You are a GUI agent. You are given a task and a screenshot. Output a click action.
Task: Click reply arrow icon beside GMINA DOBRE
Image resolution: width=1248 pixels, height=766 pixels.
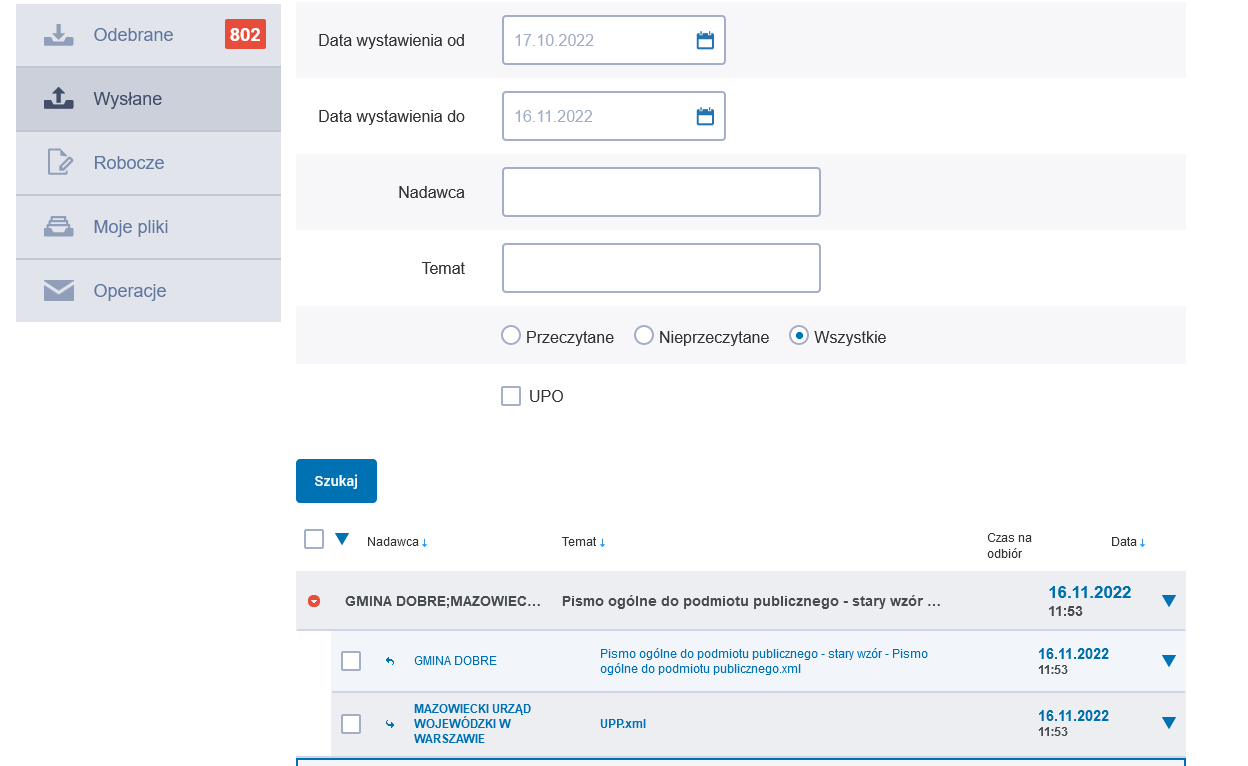pyautogui.click(x=390, y=661)
